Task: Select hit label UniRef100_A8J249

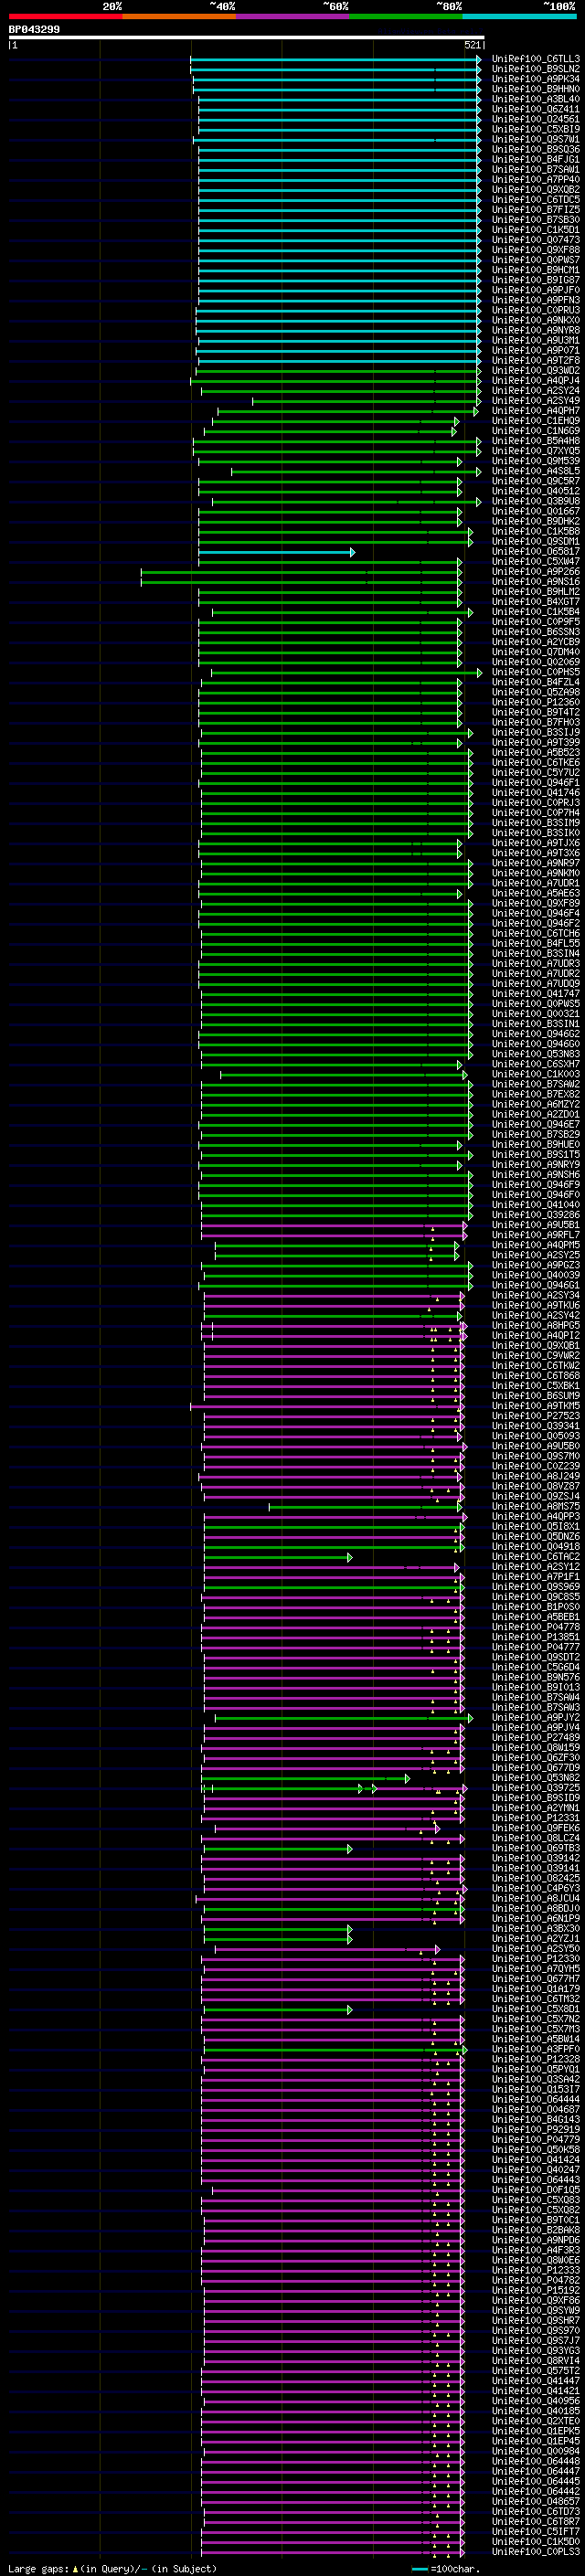Action: point(535,1477)
